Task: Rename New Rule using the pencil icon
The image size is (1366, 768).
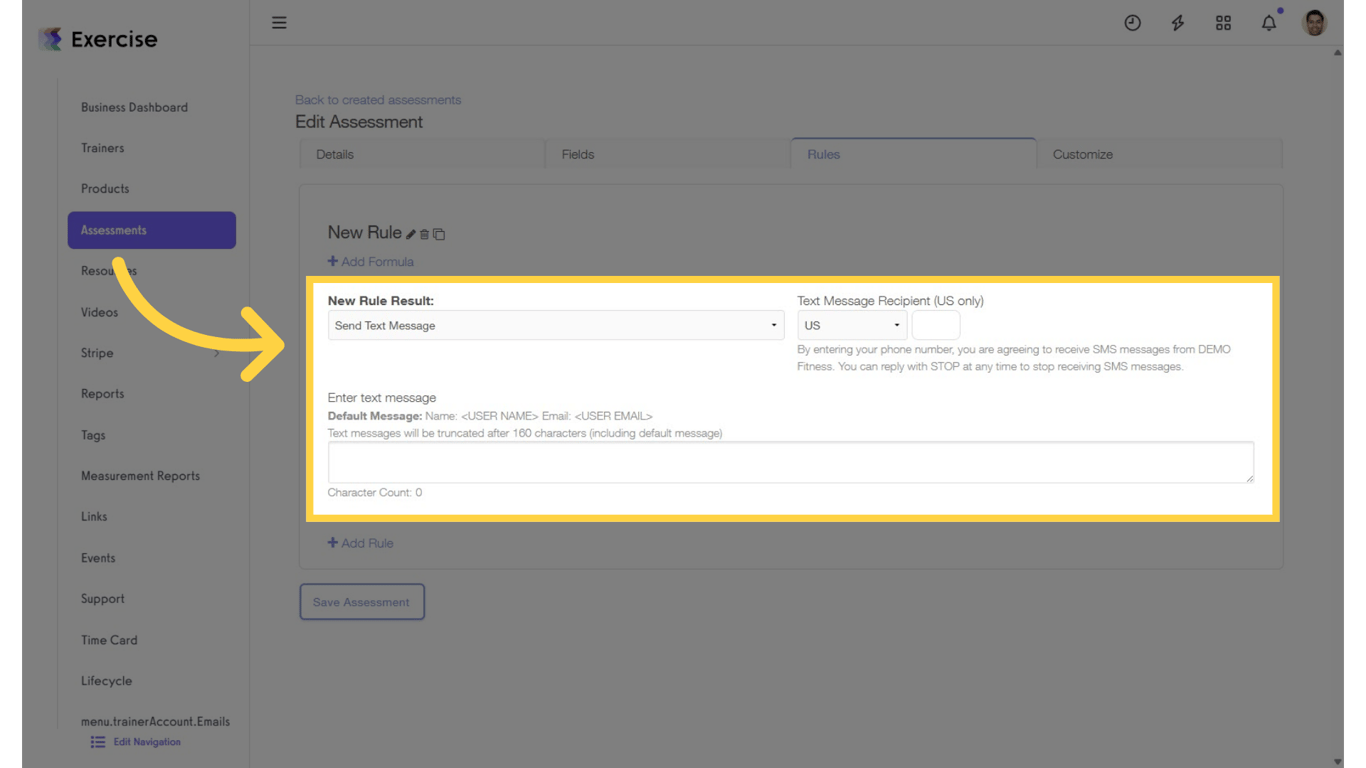Action: click(413, 233)
